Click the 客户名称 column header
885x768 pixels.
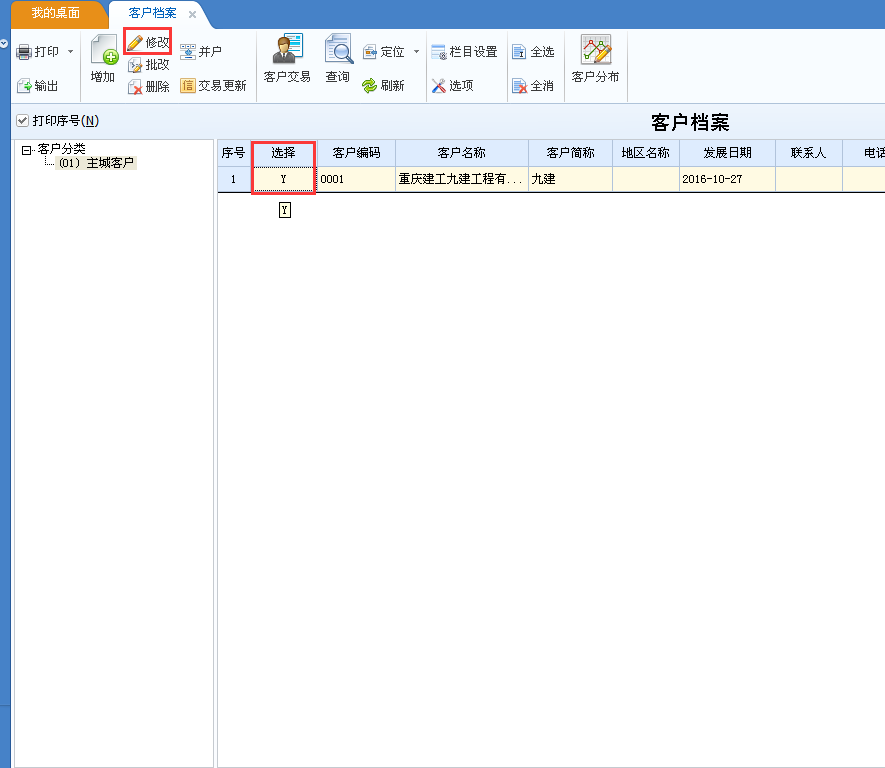coord(461,153)
